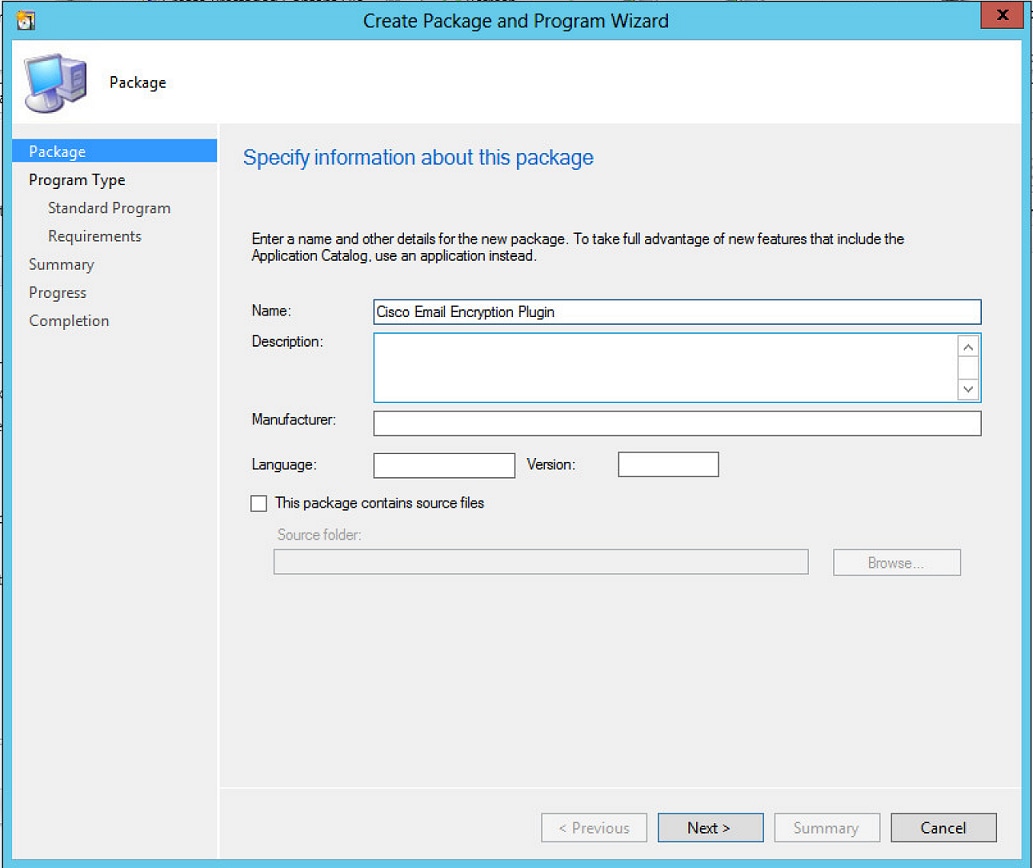Viewport: 1033px width, 868px height.
Task: Click the scrollbar down arrow beside Description
Action: tap(966, 389)
